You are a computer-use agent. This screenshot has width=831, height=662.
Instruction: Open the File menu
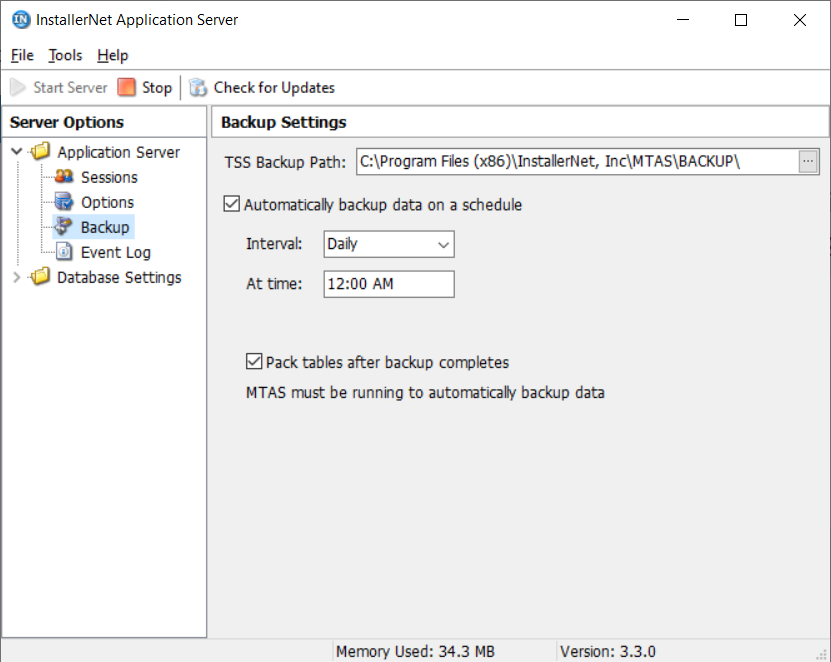(x=22, y=55)
